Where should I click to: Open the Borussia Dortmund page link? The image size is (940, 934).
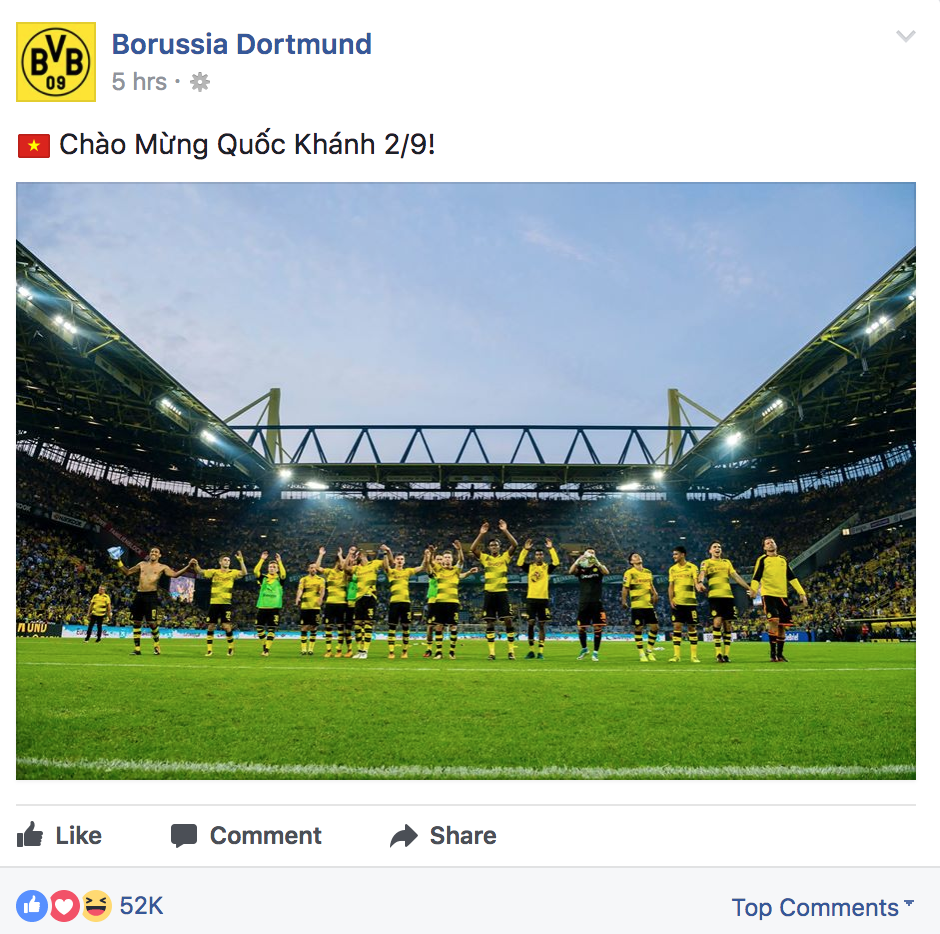pos(242,44)
